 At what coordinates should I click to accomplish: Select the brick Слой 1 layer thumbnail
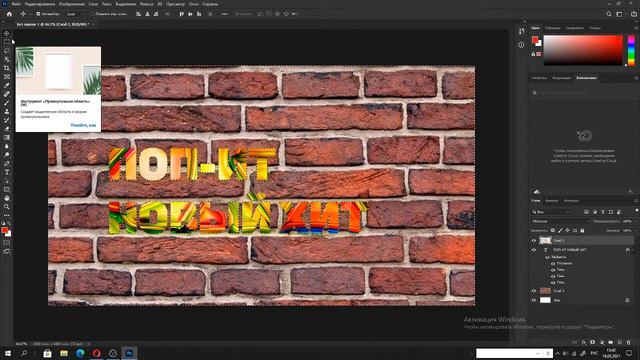click(x=545, y=291)
